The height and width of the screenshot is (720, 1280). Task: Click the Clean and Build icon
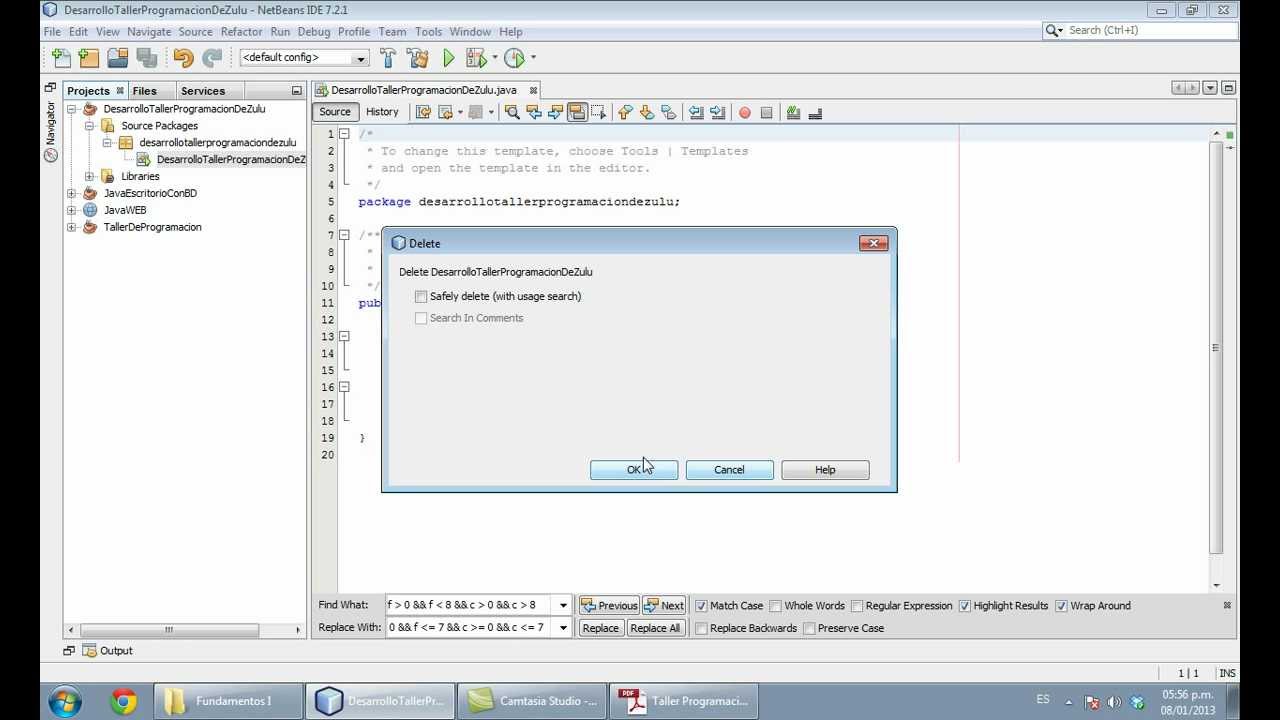click(x=418, y=58)
